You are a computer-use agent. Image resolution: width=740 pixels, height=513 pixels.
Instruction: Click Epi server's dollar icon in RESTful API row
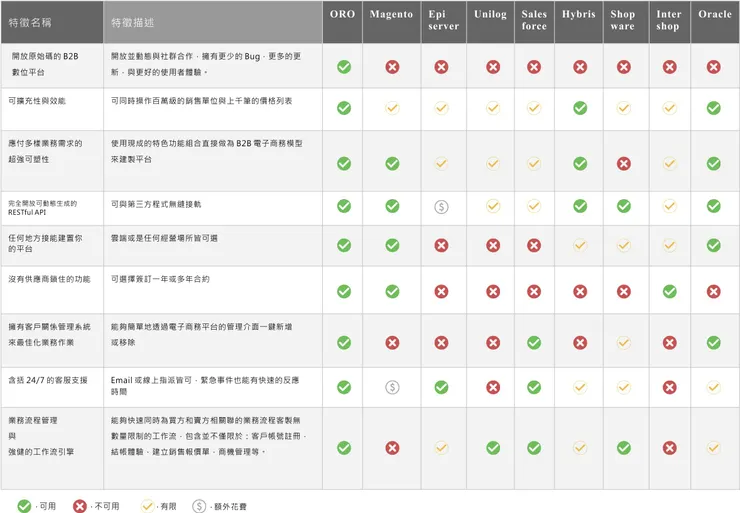click(441, 207)
